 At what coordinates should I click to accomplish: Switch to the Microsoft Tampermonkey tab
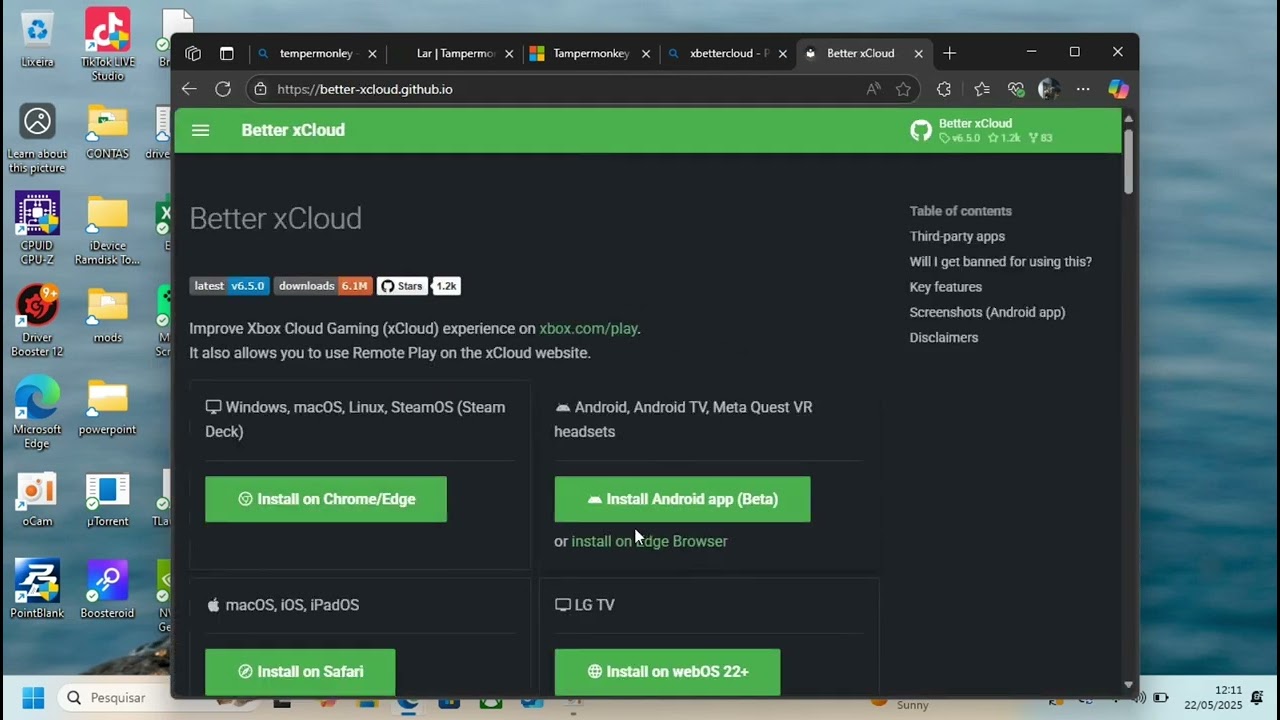click(590, 54)
